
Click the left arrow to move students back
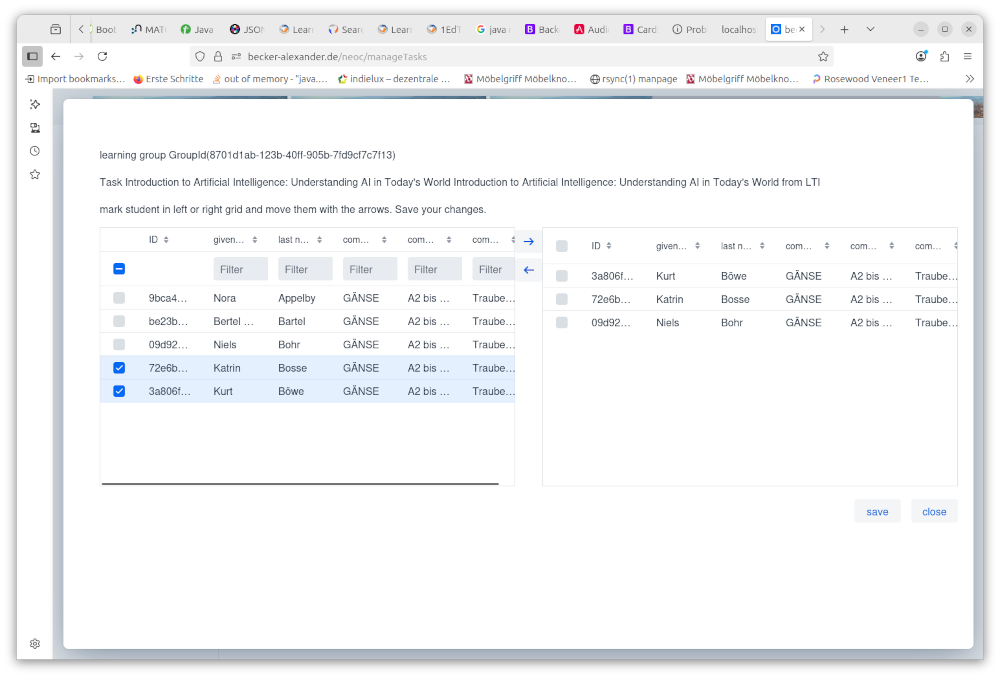(528, 268)
